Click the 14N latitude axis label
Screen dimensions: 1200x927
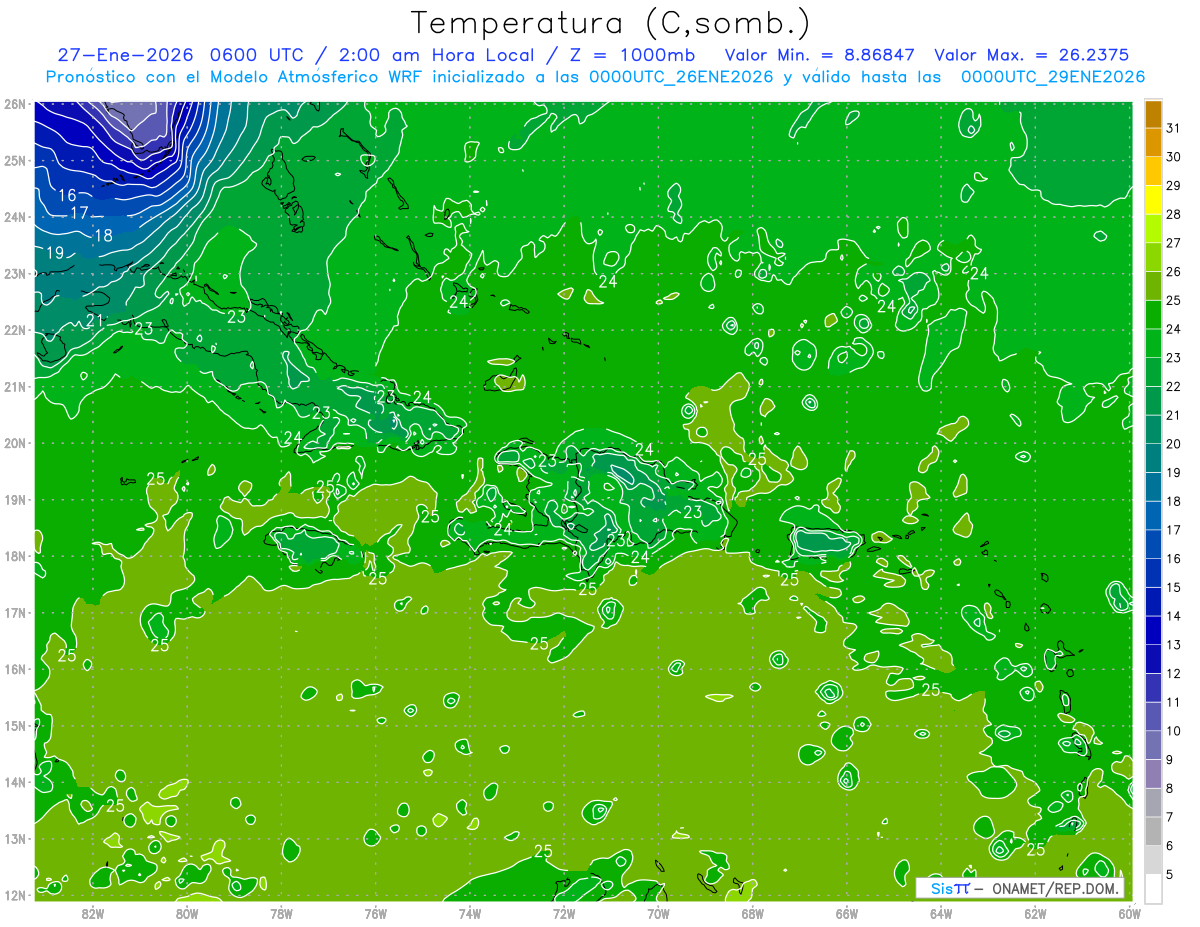tap(14, 782)
